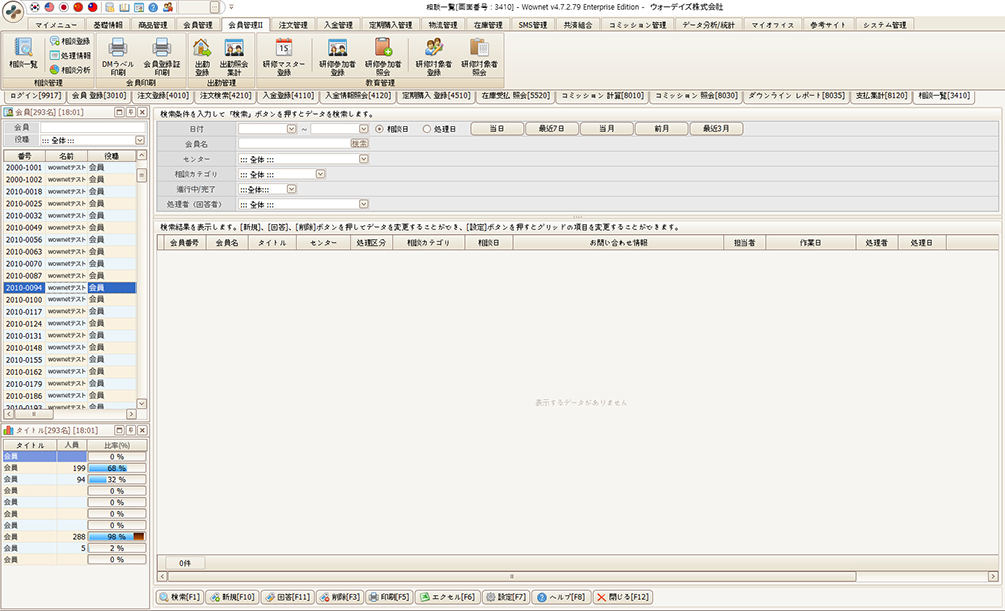This screenshot has height=611, width=1005.
Task: Open 研修対象者照会 icon
Action: (479, 56)
